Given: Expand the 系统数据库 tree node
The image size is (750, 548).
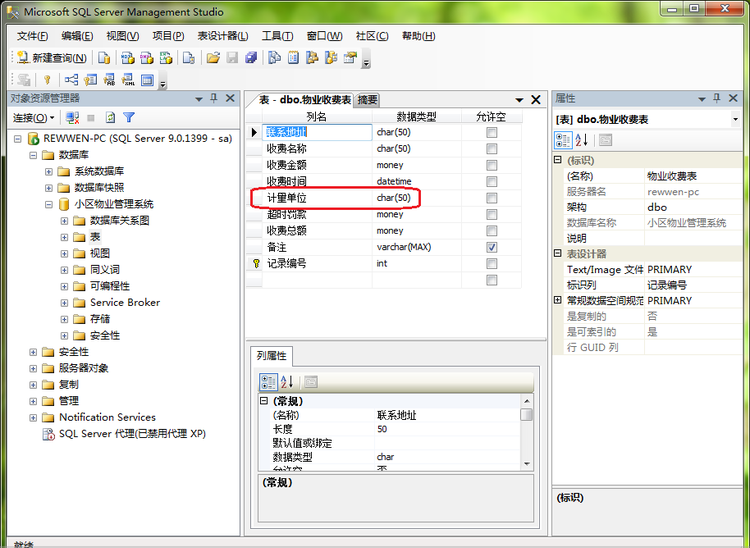Looking at the screenshot, I should point(49,171).
